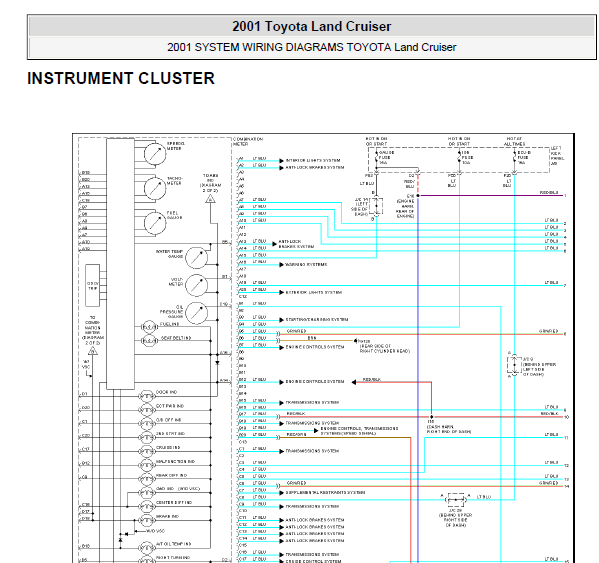Select the 'WARNING SYSTEMS' label
The height and width of the screenshot is (563, 599).
306,264
